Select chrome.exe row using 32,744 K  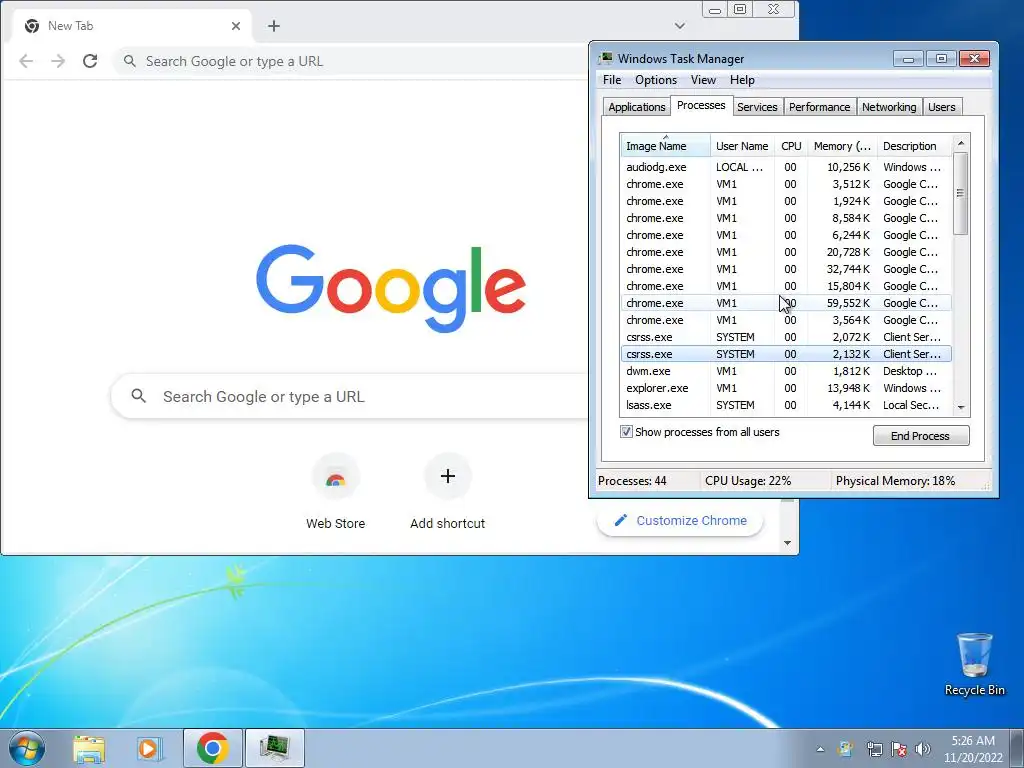pyautogui.click(x=786, y=269)
